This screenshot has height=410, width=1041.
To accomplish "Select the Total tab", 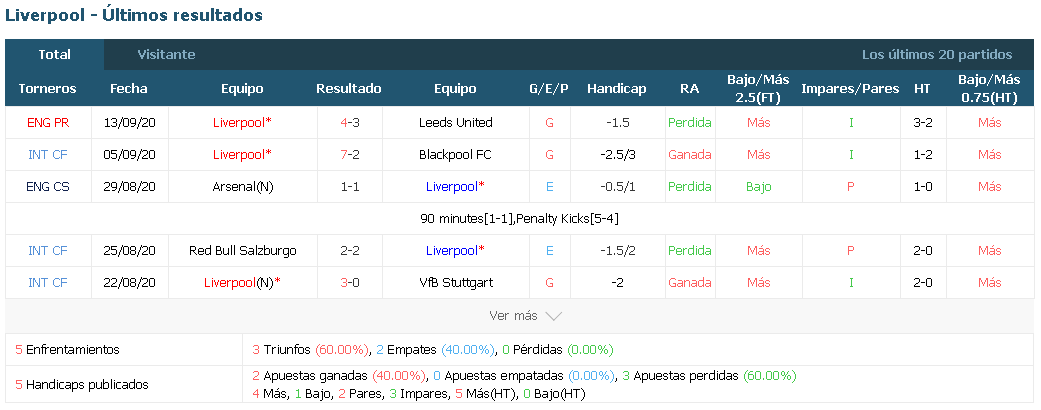I will (x=54, y=54).
